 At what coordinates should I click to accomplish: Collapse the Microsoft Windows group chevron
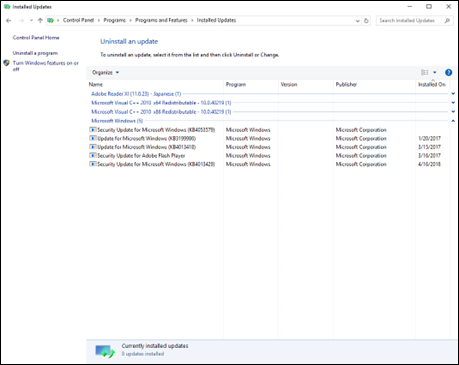click(x=453, y=121)
